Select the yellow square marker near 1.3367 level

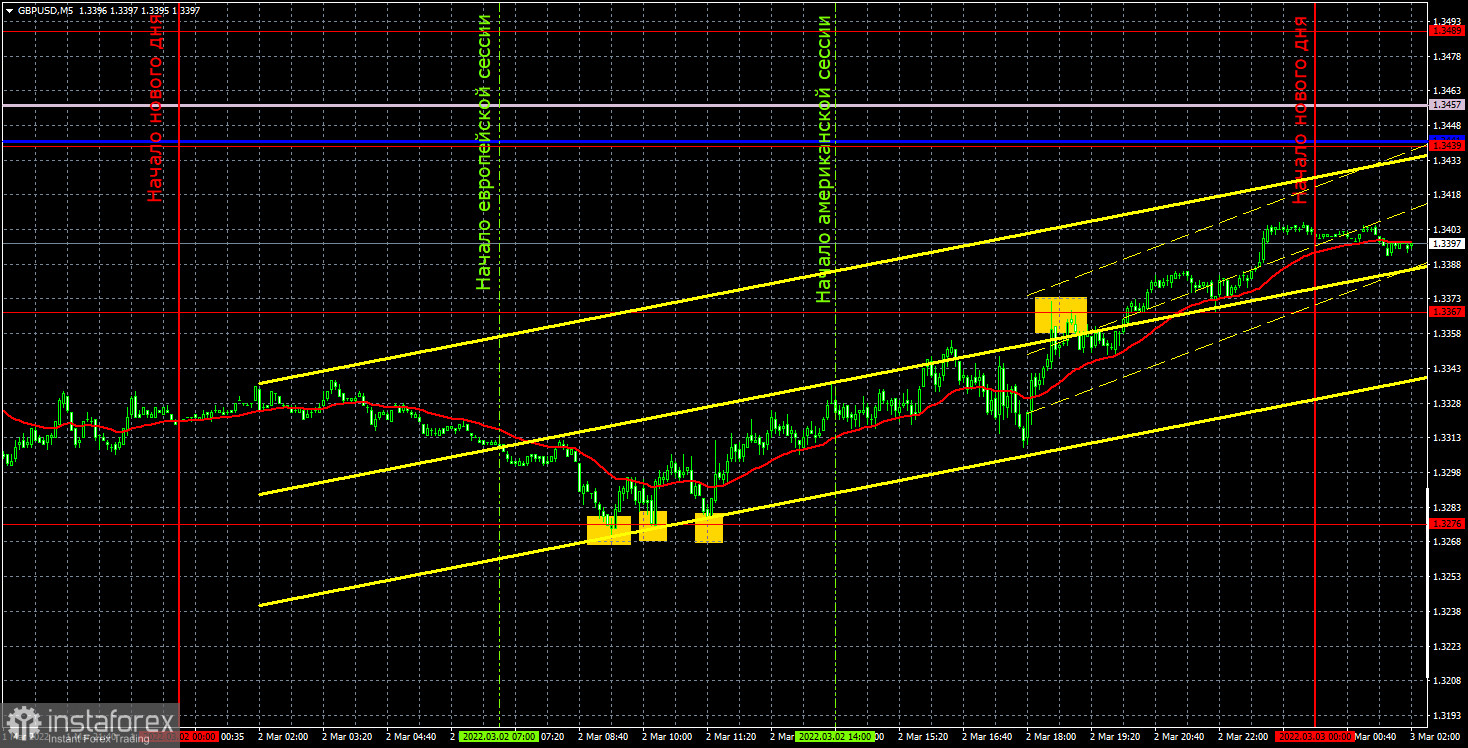pyautogui.click(x=1061, y=315)
